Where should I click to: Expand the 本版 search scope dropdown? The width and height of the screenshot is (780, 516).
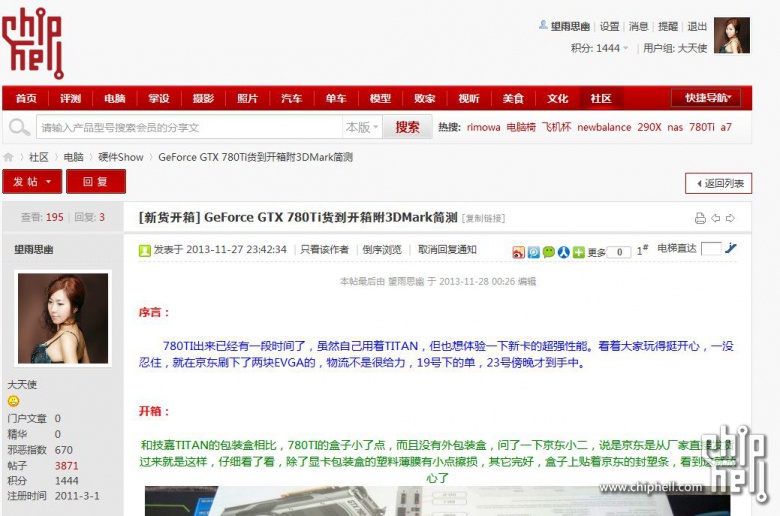tap(362, 127)
